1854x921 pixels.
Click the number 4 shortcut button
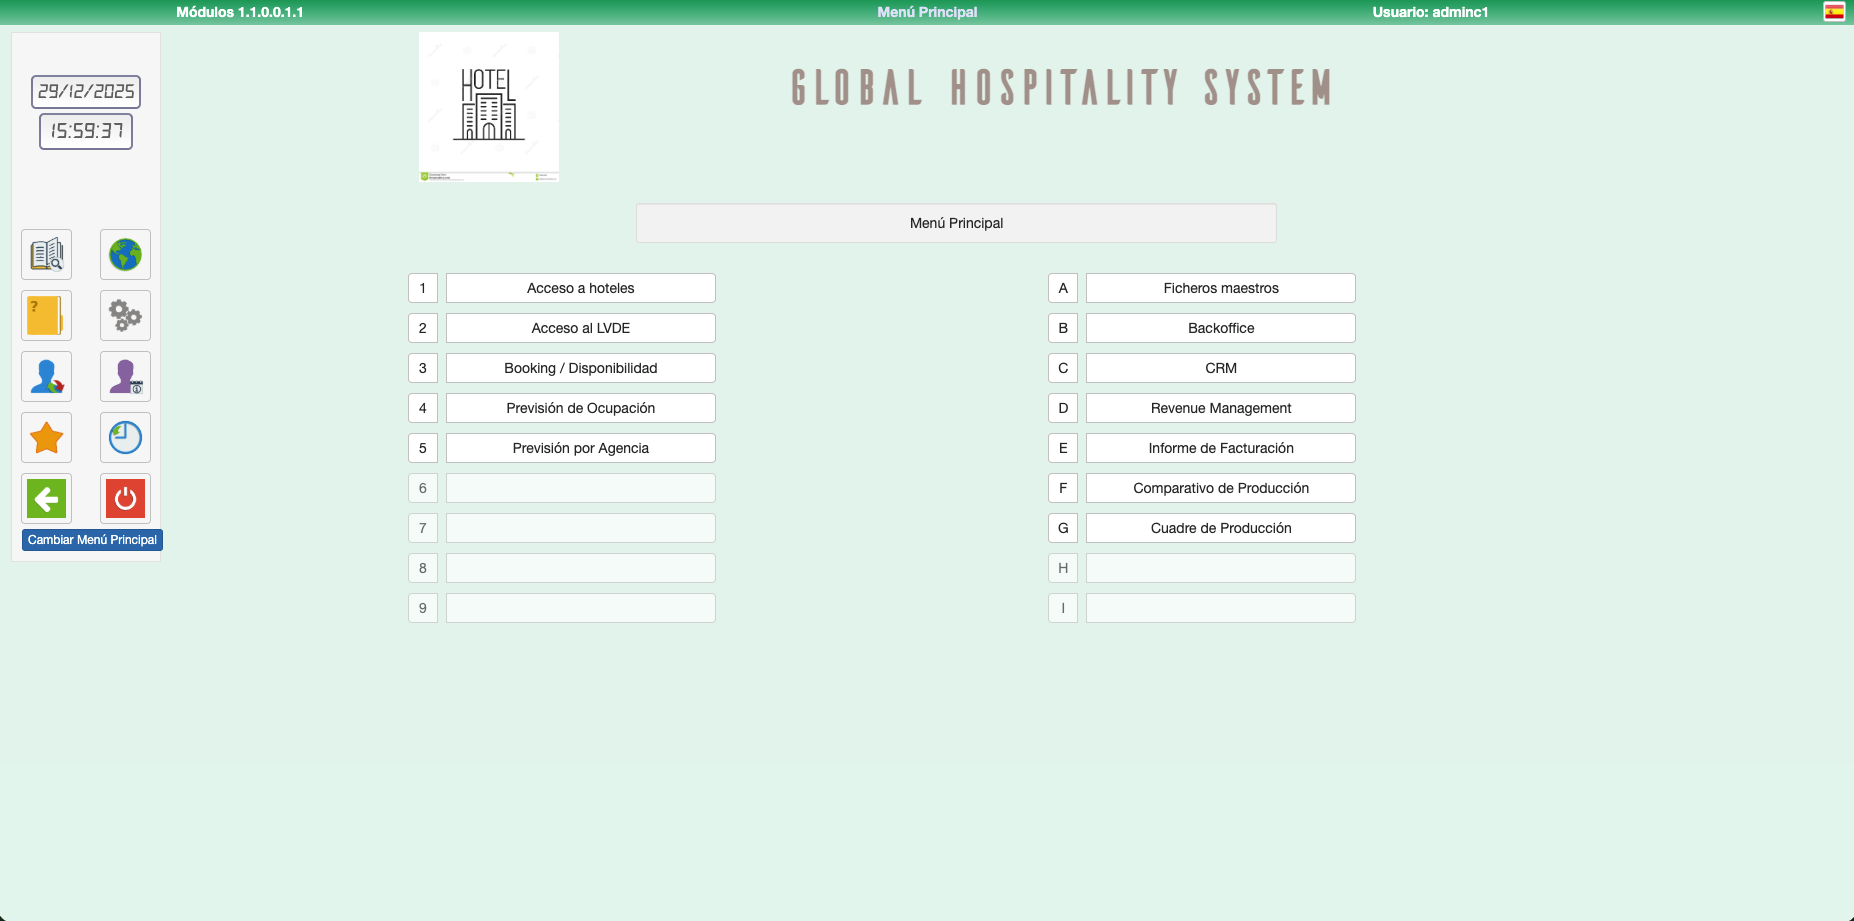click(422, 408)
